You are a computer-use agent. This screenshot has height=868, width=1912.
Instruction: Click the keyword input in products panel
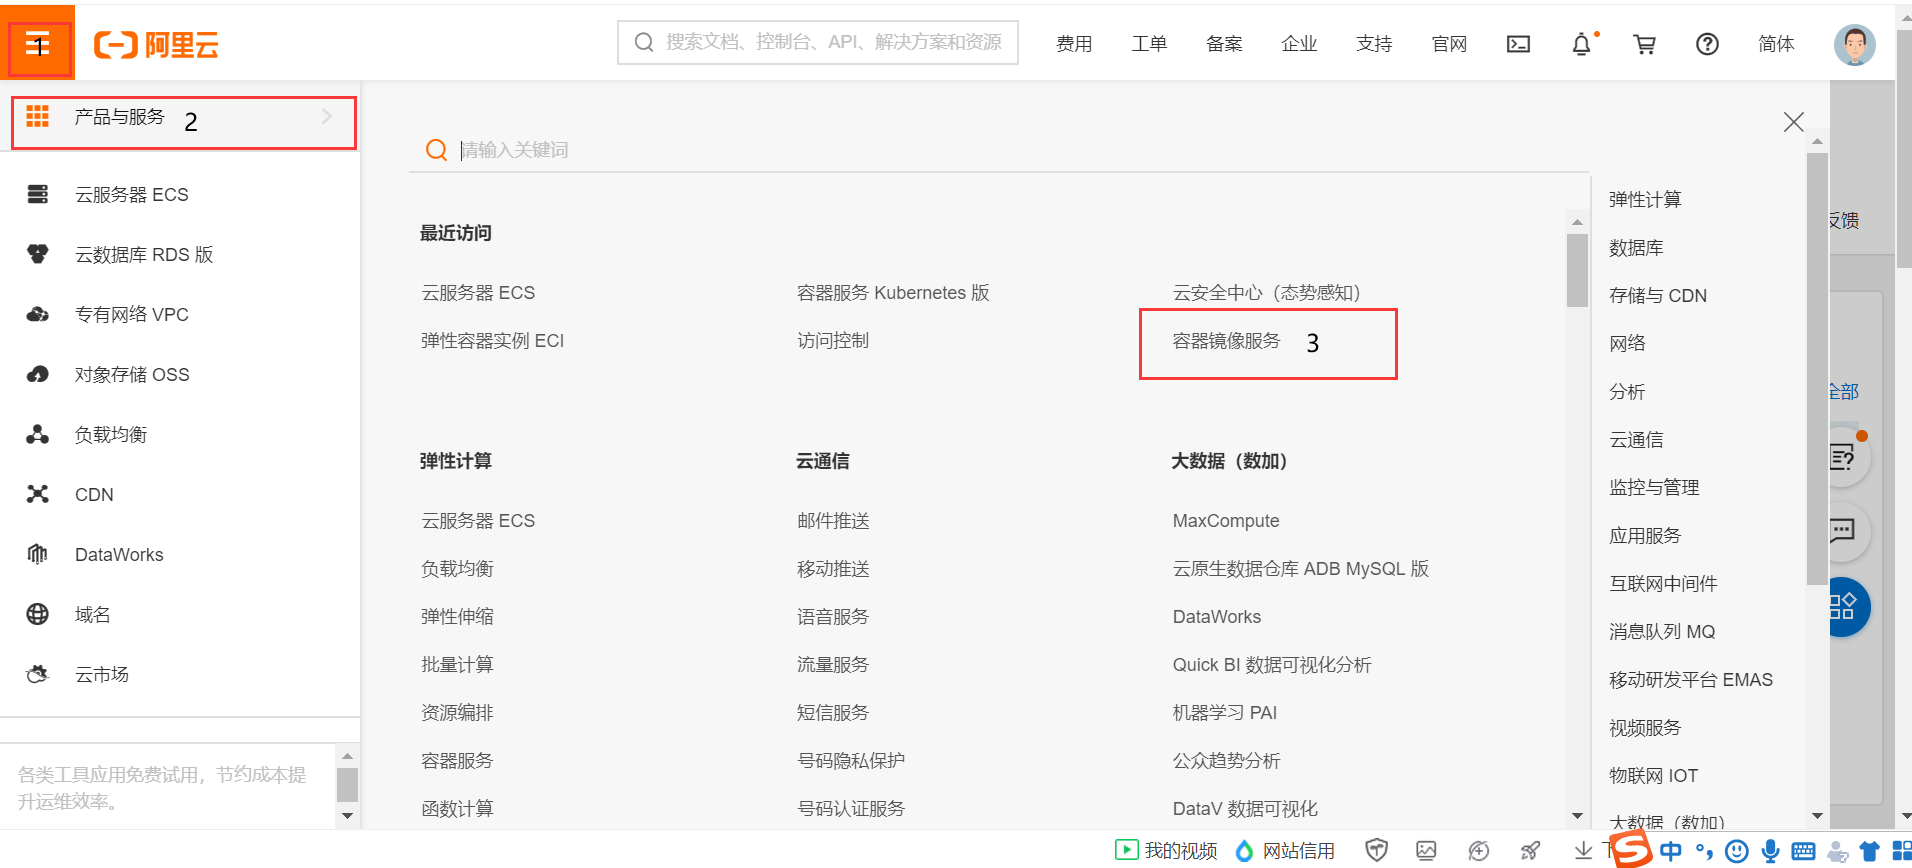pyautogui.click(x=1000, y=150)
